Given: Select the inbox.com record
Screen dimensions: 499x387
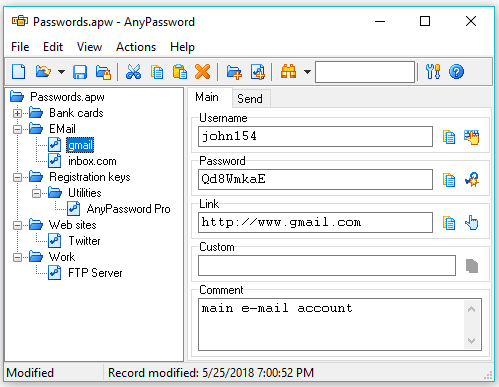Looking at the screenshot, I should coord(92,161).
